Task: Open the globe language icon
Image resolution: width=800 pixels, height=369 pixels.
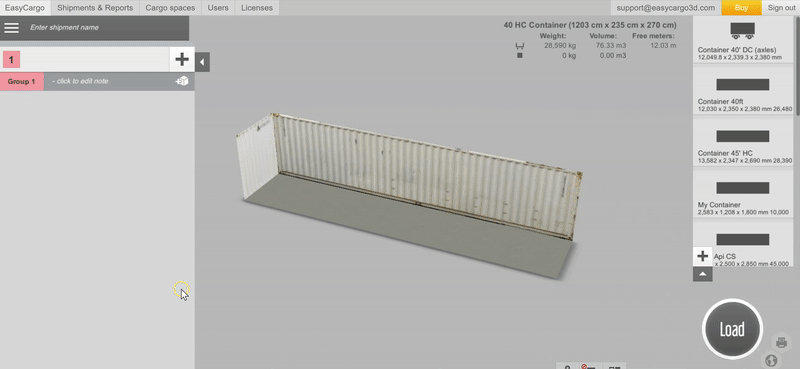Action: pos(771,360)
